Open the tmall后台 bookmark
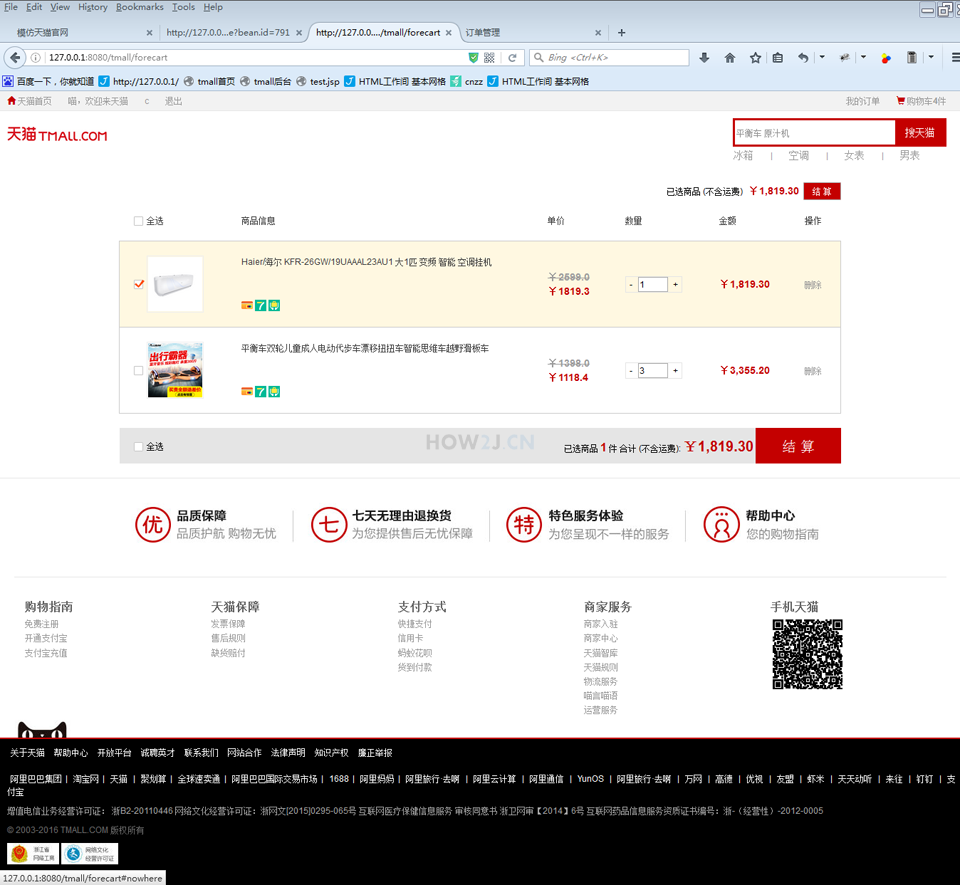This screenshot has height=885, width=960. pyautogui.click(x=266, y=81)
